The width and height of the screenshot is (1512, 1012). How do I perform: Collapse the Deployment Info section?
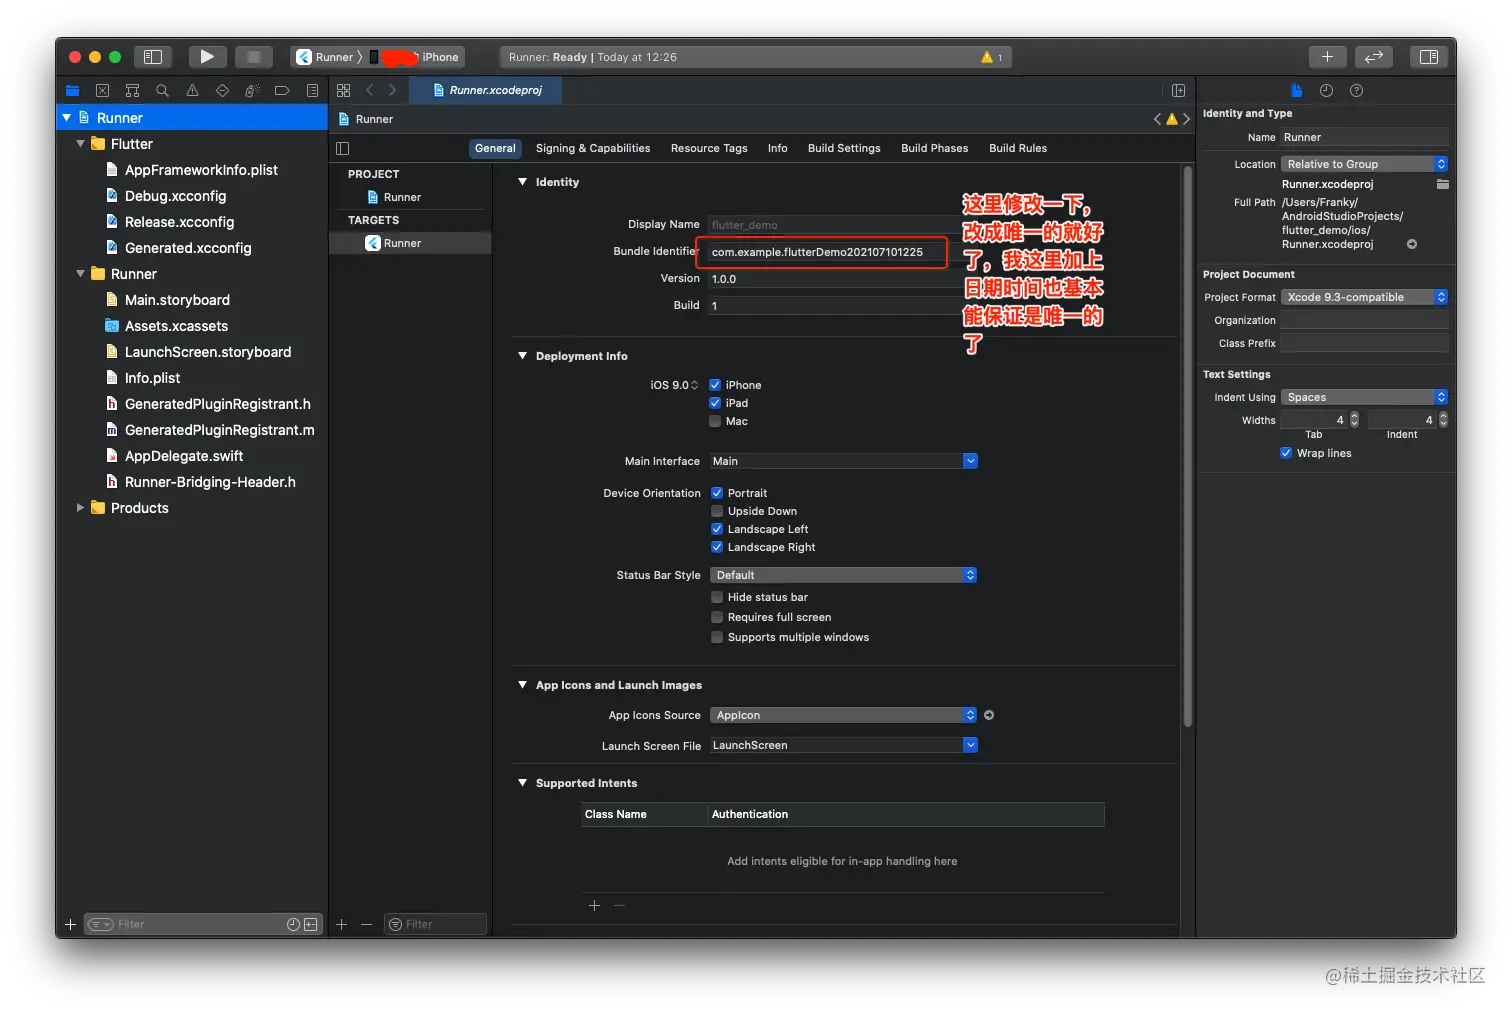point(522,356)
